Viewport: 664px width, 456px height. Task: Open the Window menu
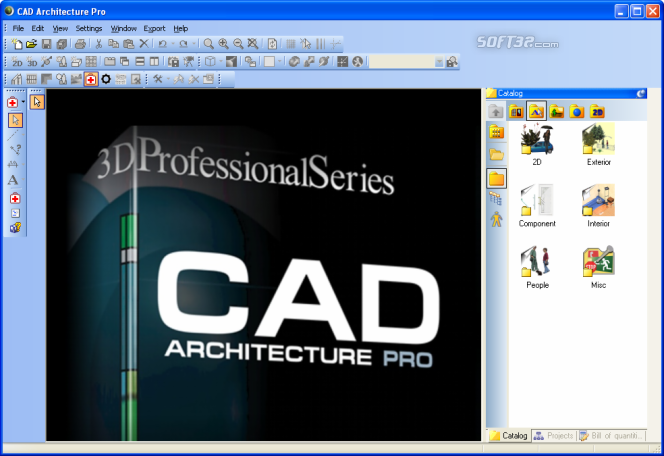coord(124,28)
